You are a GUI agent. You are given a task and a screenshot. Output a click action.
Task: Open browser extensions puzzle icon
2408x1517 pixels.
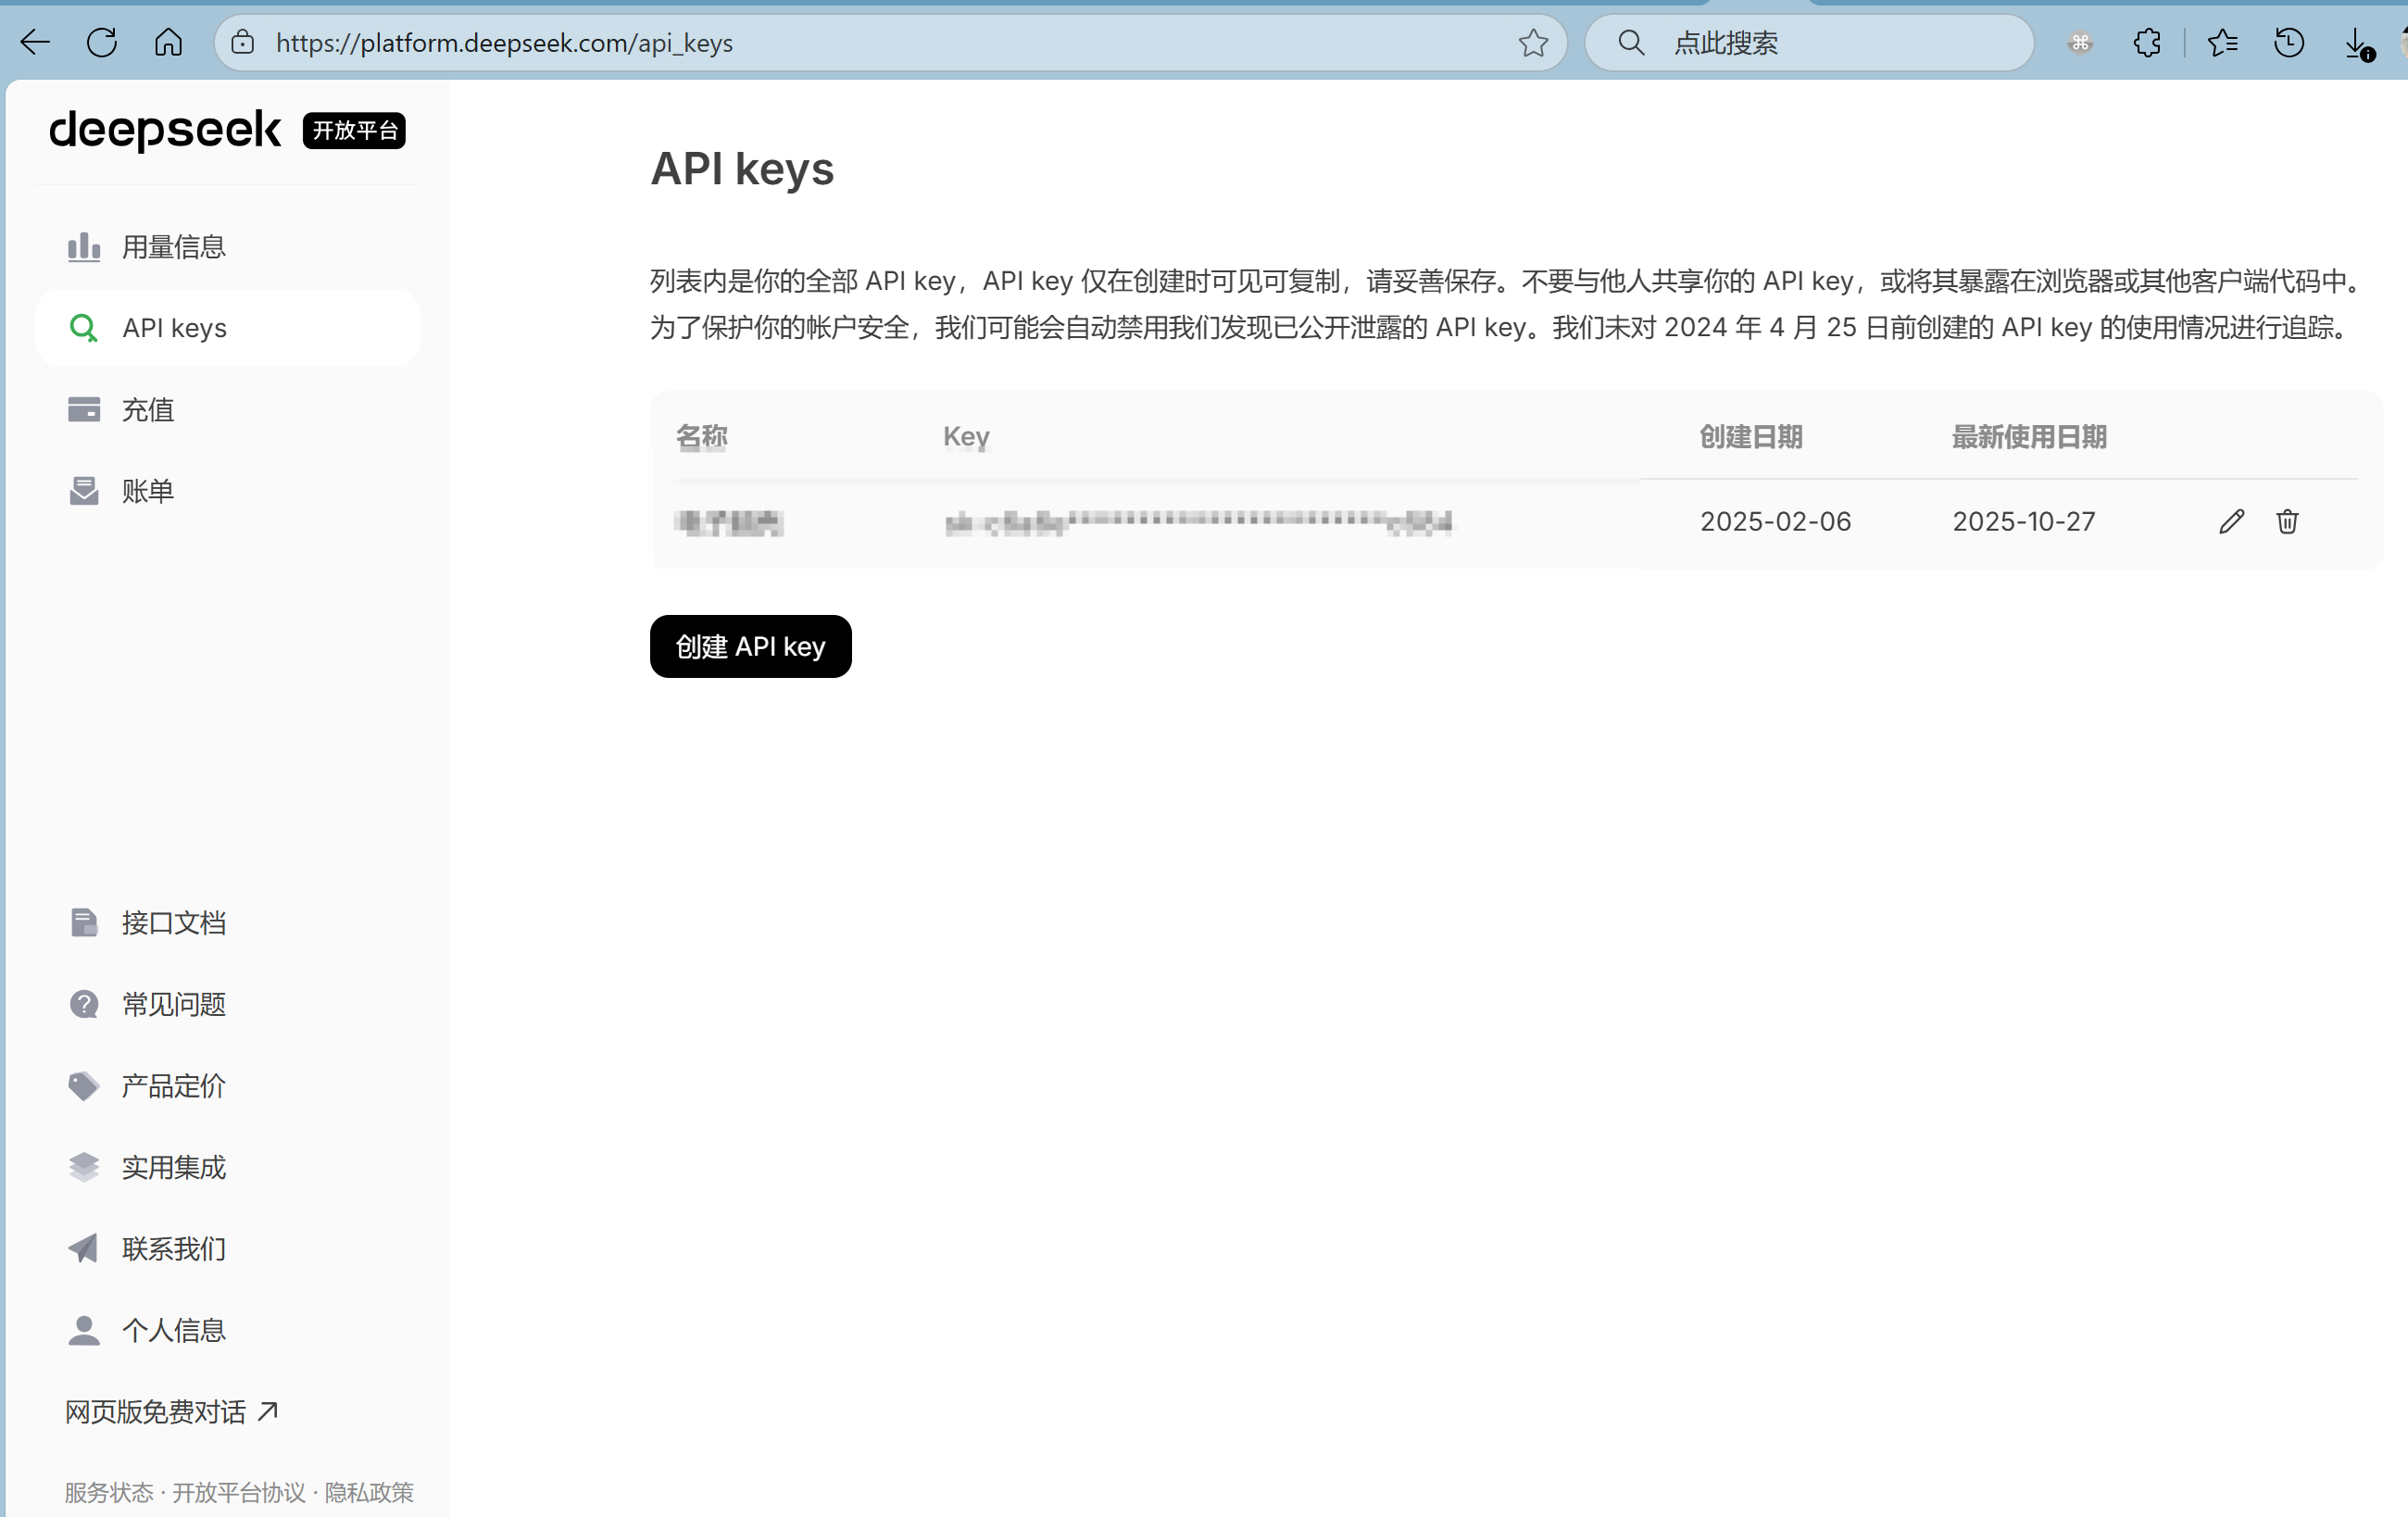click(x=2147, y=42)
